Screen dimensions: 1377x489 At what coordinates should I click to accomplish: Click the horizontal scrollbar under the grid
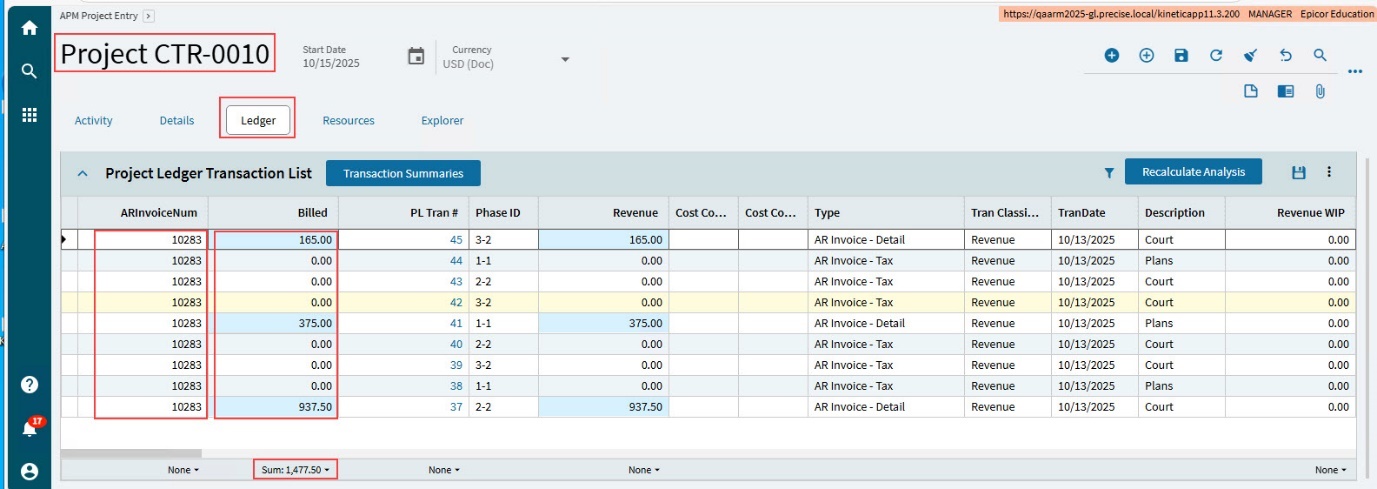pos(131,453)
